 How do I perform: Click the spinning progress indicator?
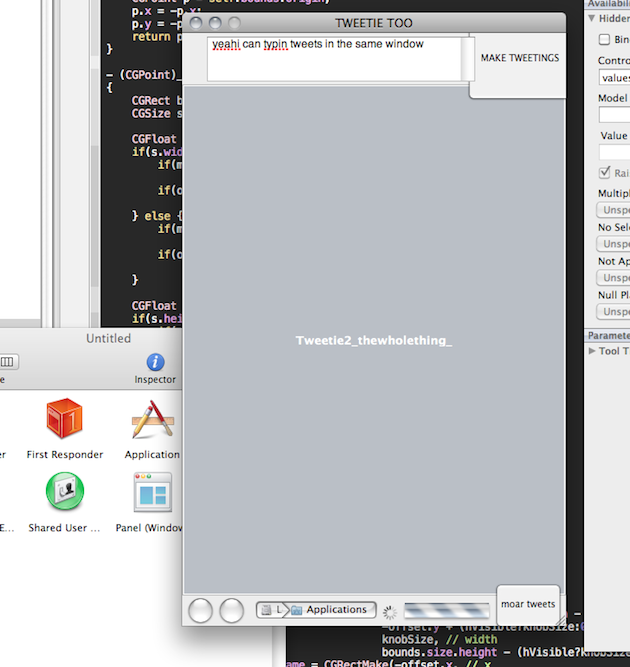[390, 612]
